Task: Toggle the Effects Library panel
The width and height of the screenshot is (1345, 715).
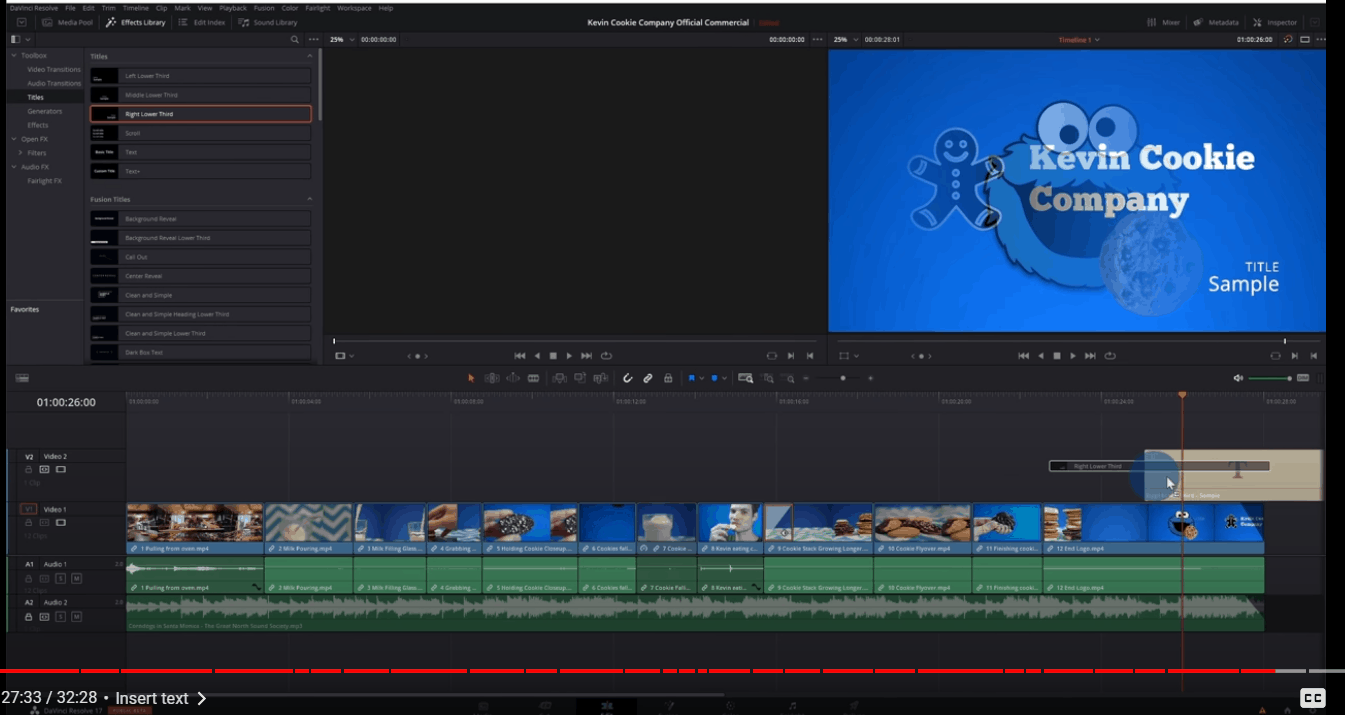Action: tap(136, 22)
